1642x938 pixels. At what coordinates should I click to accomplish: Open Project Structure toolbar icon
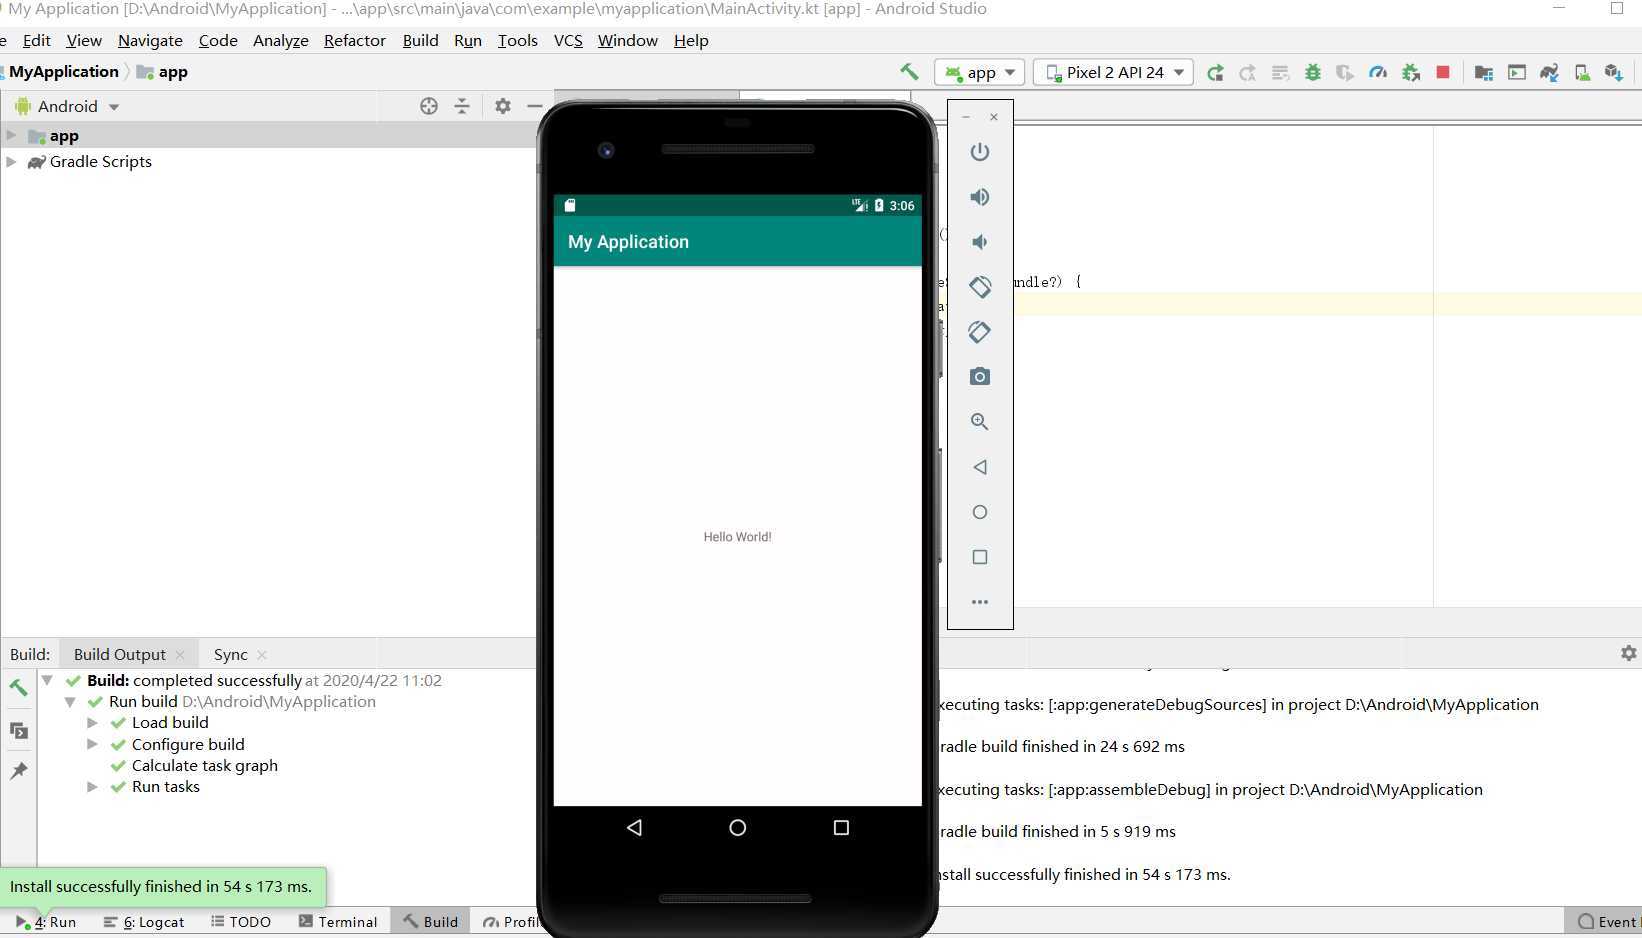point(1484,72)
